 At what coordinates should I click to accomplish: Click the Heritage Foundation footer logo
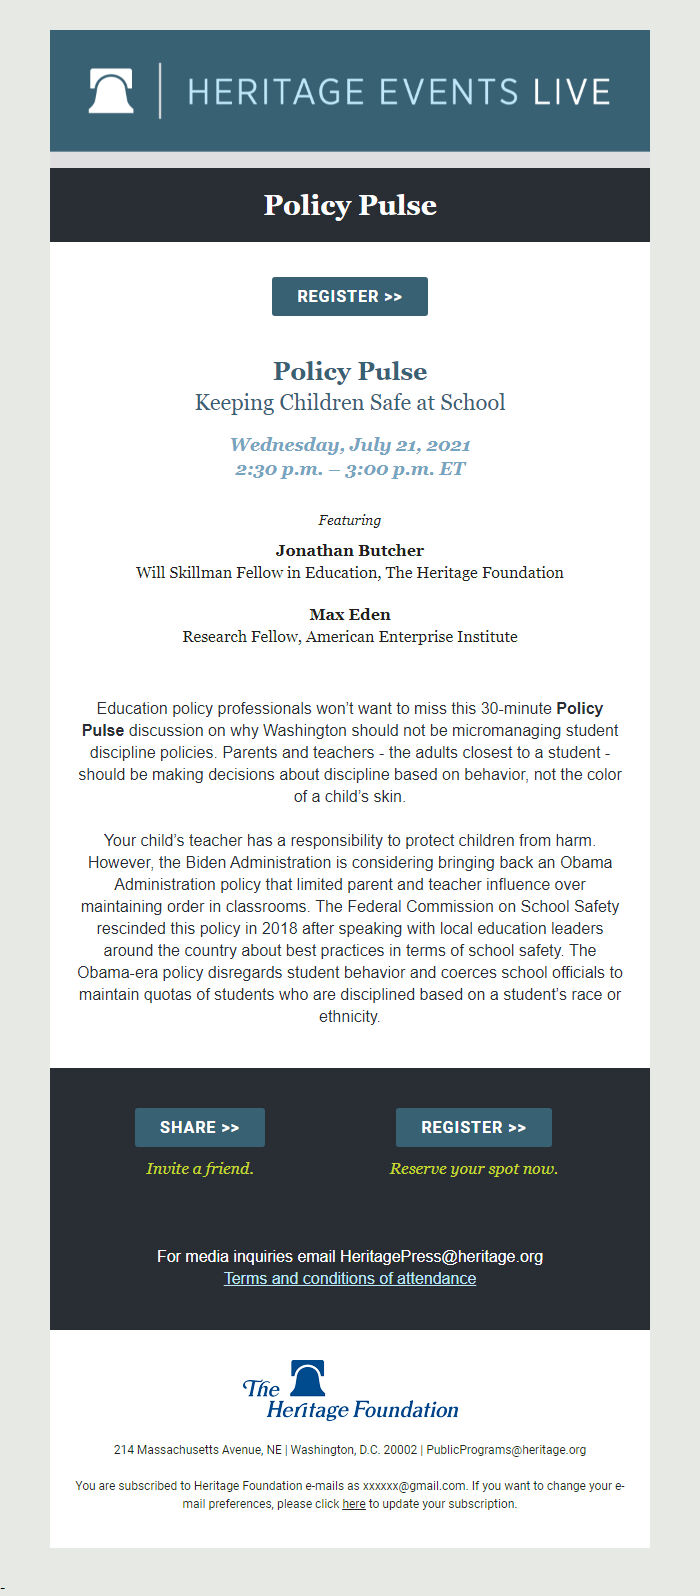click(350, 1390)
